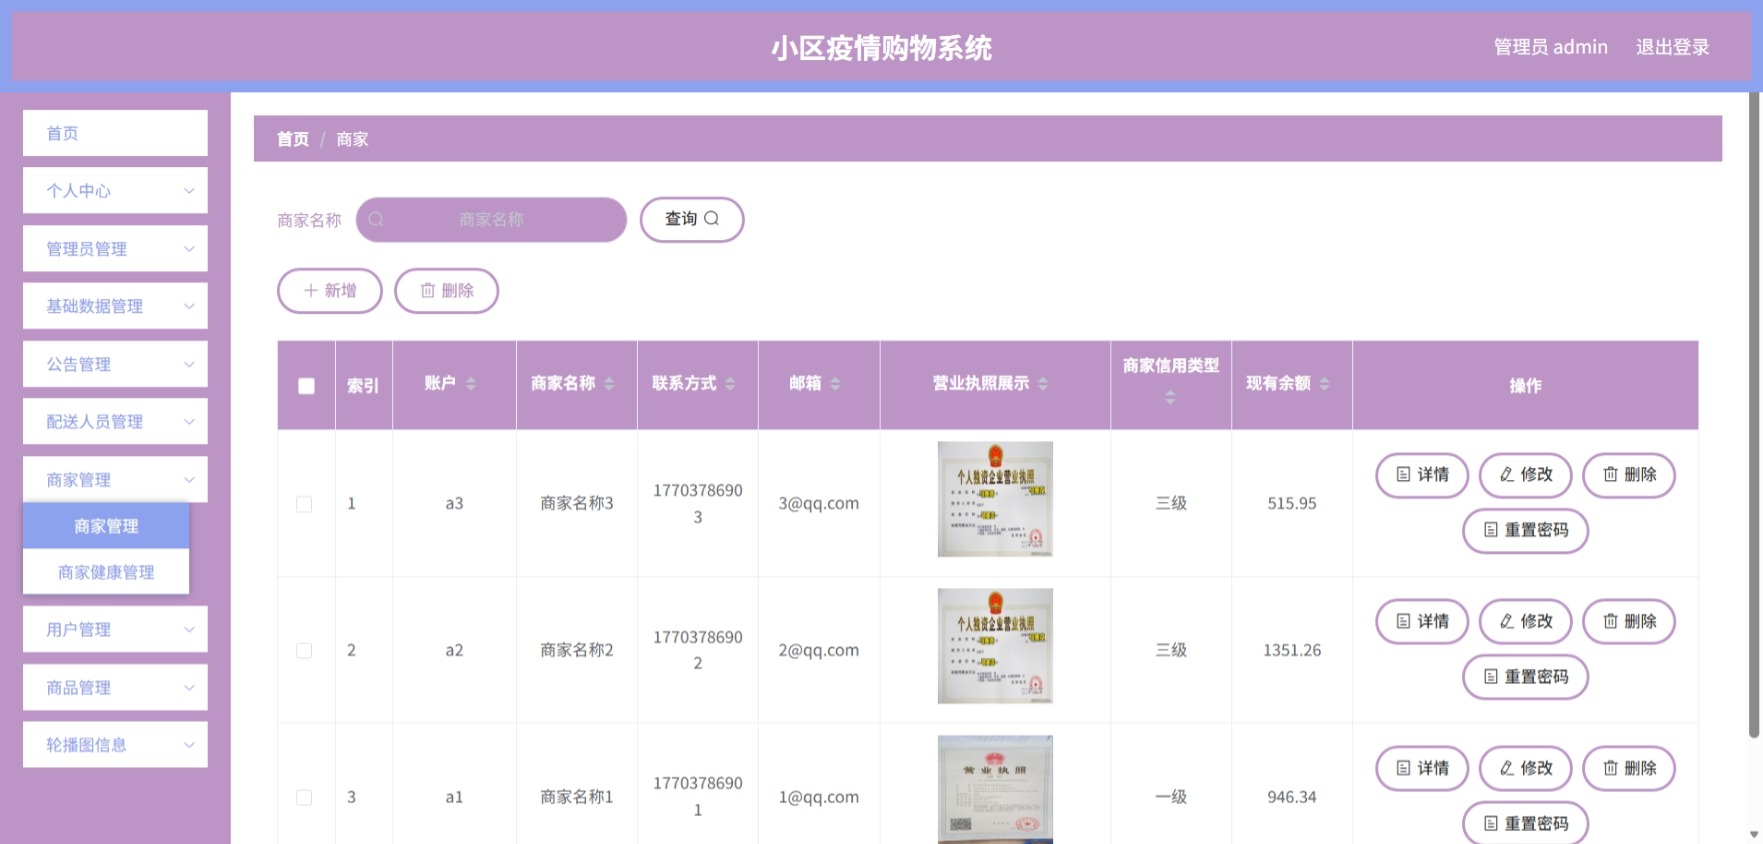This screenshot has width=1763, height=844.
Task: Click 修改 for 商家名称1
Action: pyautogui.click(x=1526, y=769)
